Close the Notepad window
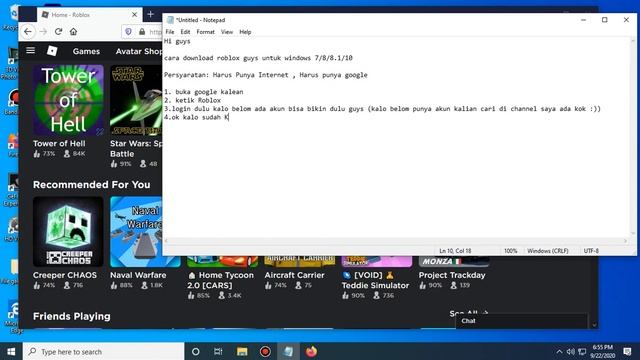The image size is (640, 360). 626,20
